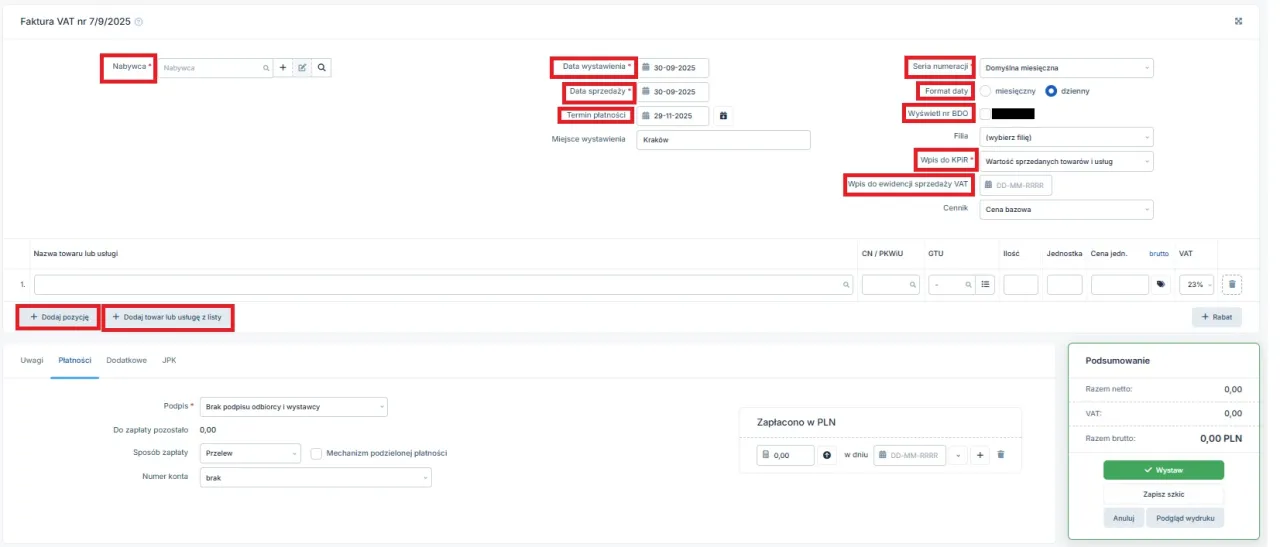Open the small dropdown after payment date
The image size is (1280, 547).
pyautogui.click(x=959, y=455)
